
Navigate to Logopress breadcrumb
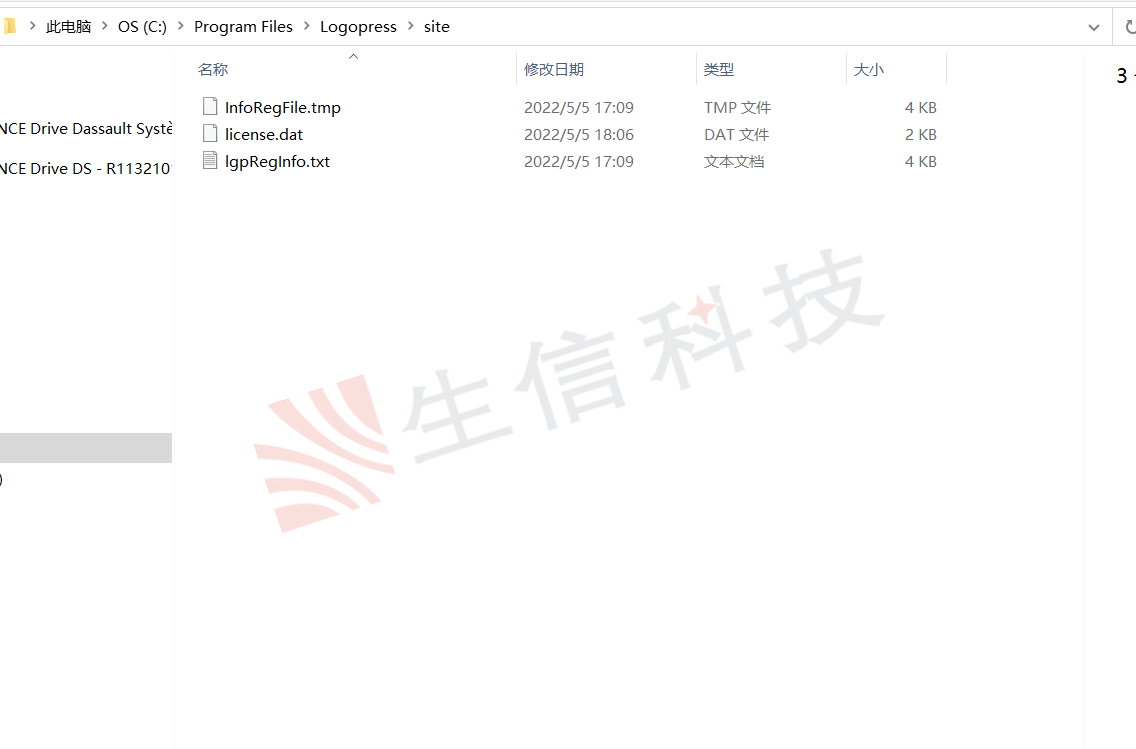[359, 27]
